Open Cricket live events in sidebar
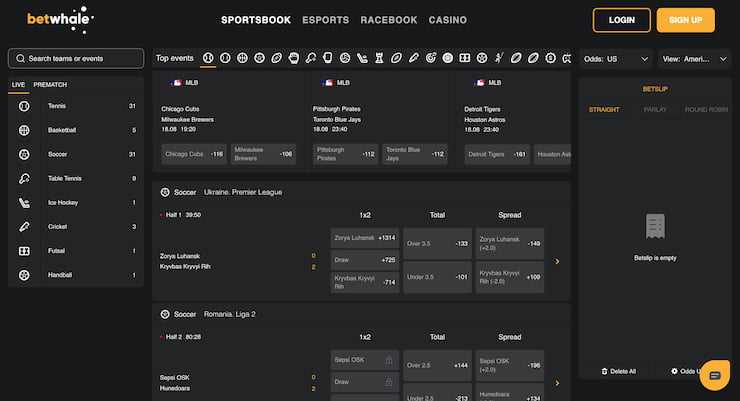 click(x=76, y=226)
